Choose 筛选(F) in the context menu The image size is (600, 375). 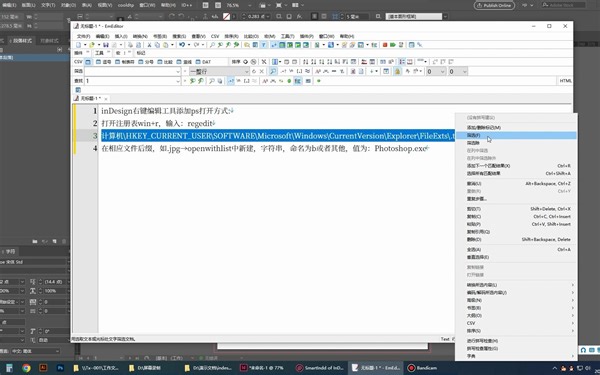click(516, 135)
